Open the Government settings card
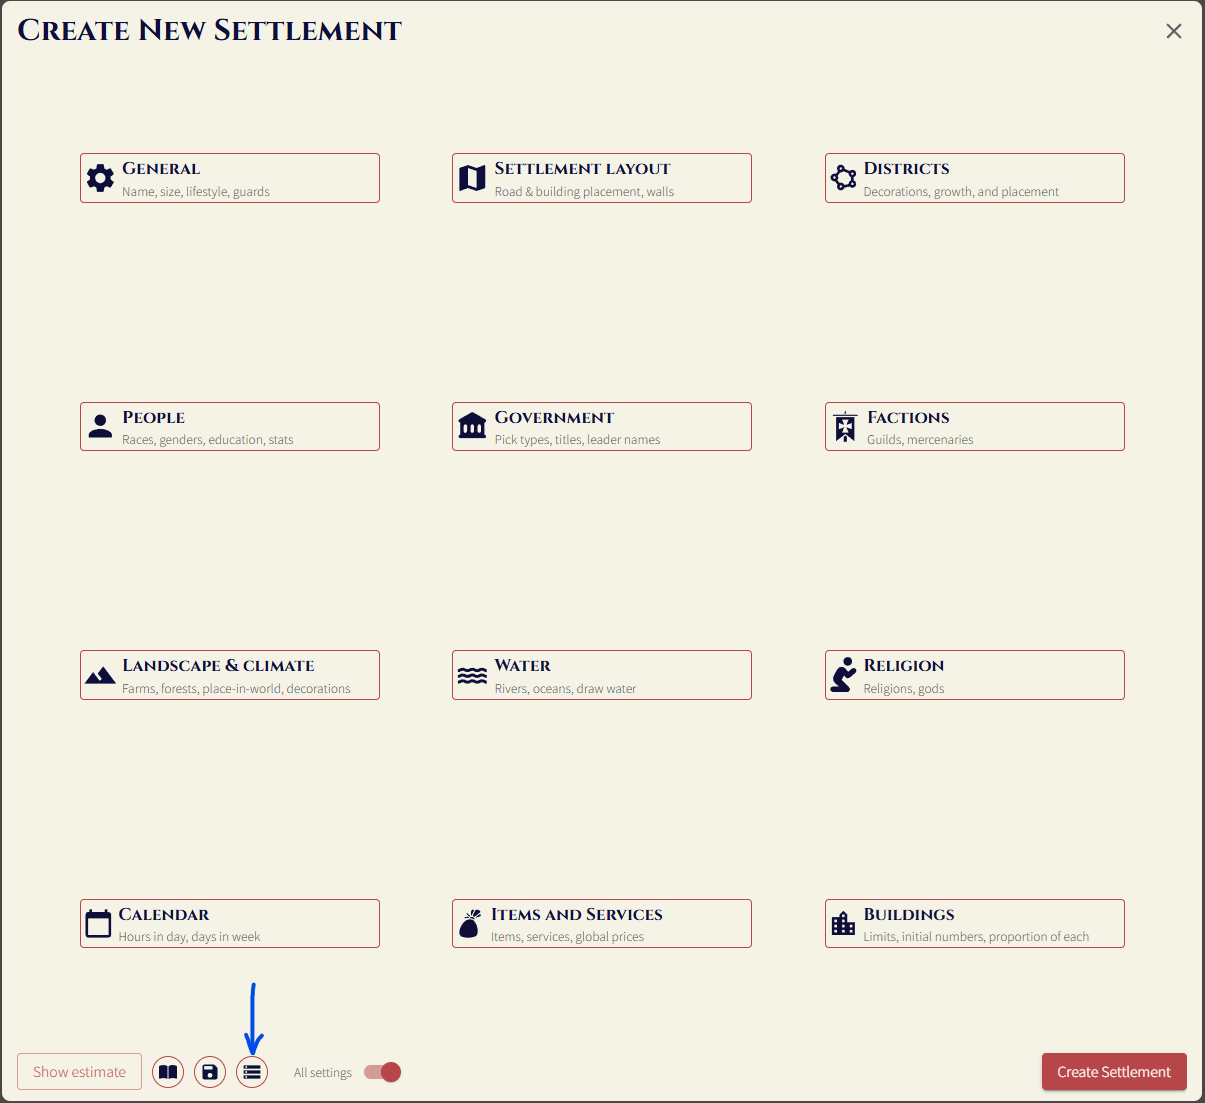This screenshot has width=1205, height=1103. (602, 427)
